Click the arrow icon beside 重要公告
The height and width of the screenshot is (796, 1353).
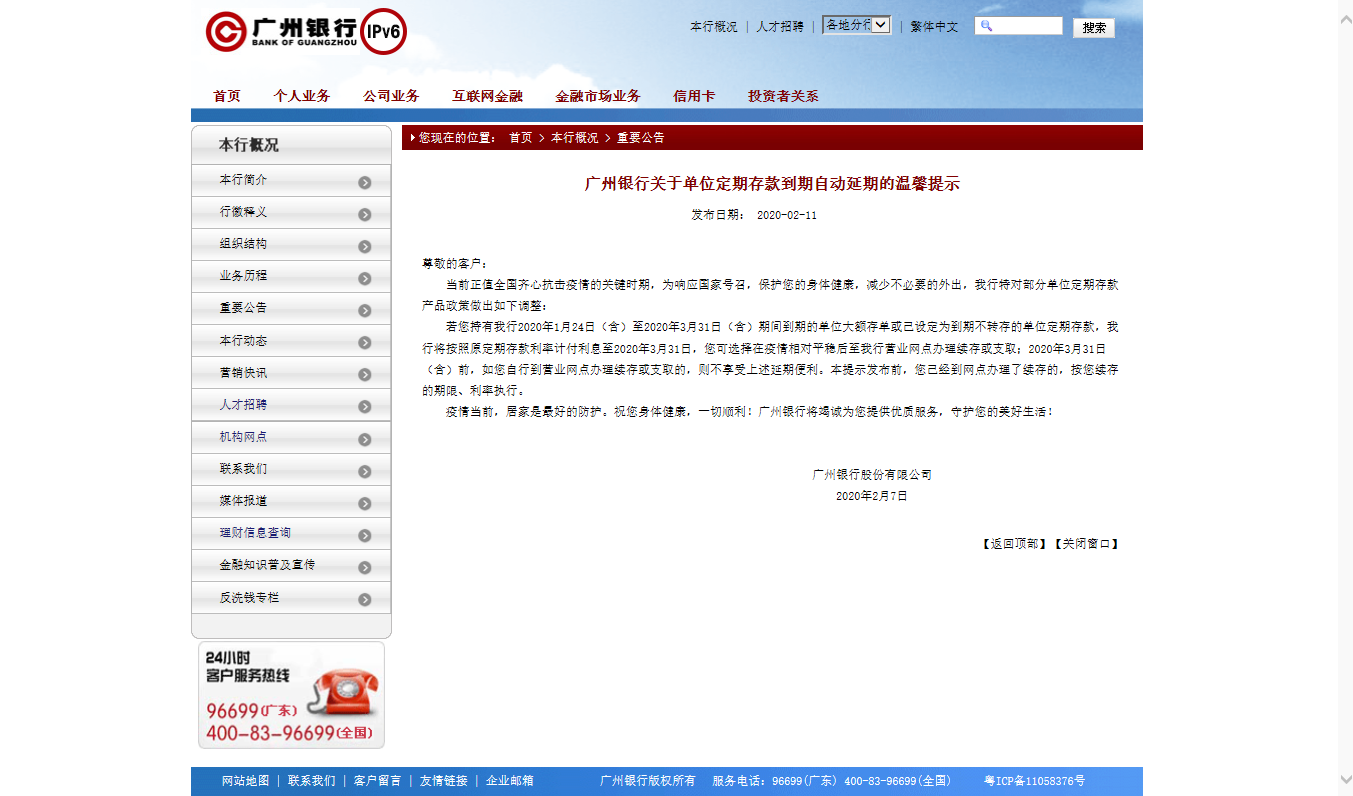coord(365,310)
